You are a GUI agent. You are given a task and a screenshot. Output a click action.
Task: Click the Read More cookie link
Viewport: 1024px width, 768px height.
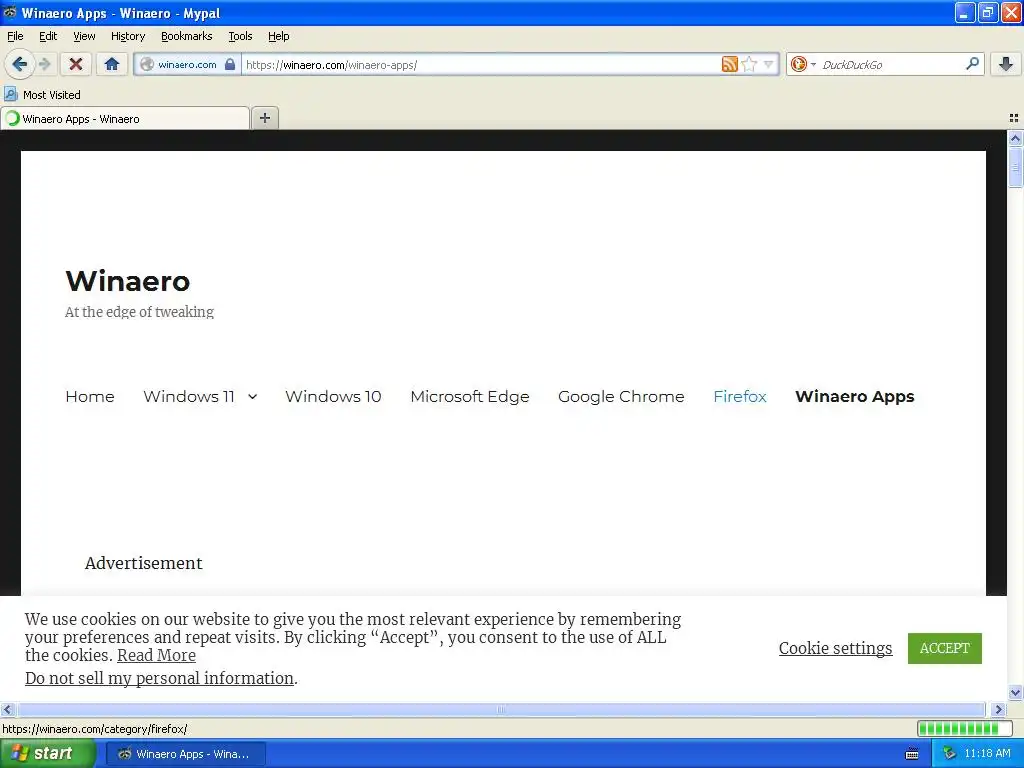click(x=156, y=655)
